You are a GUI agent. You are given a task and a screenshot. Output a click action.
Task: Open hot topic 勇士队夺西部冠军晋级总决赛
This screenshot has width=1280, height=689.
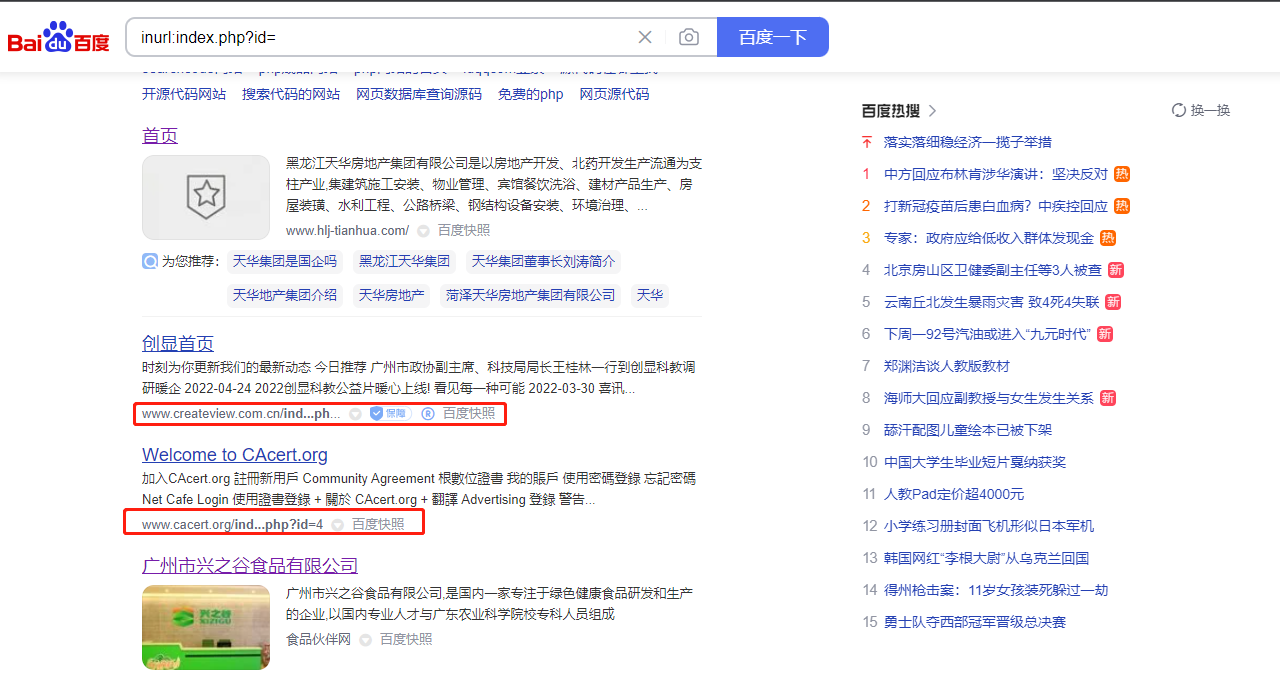coord(975,622)
